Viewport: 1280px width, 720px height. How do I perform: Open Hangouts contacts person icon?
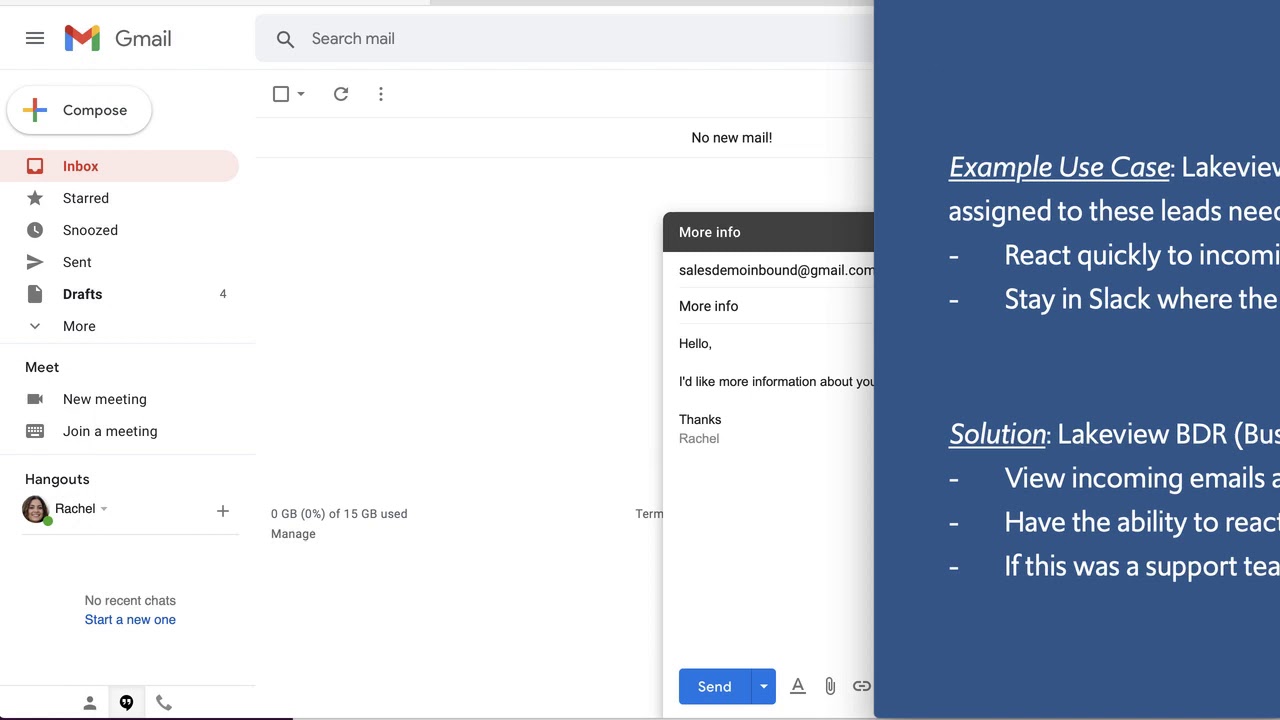click(x=90, y=703)
